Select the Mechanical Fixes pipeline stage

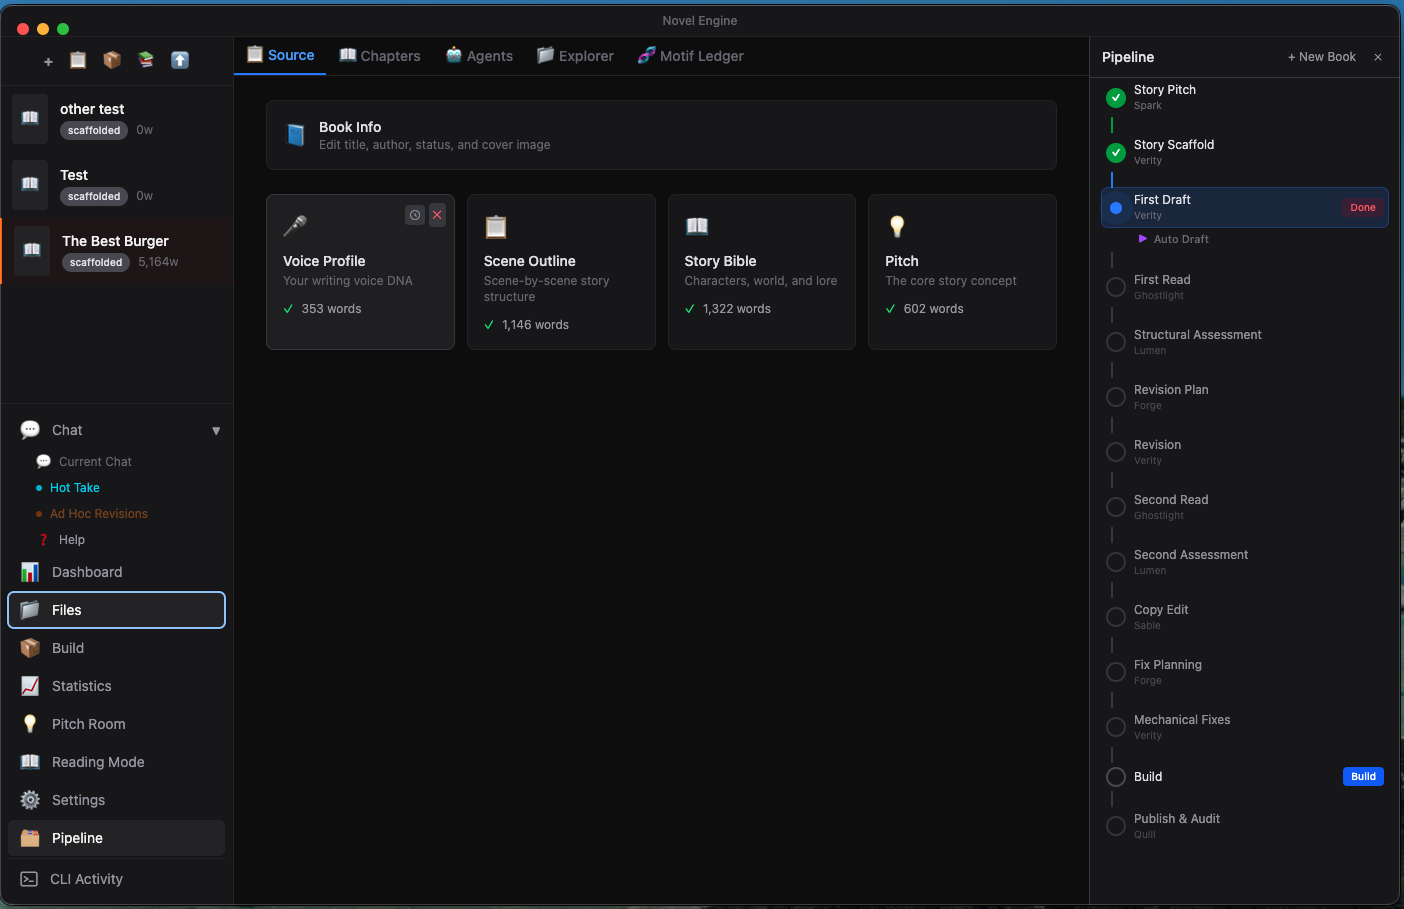(1245, 727)
